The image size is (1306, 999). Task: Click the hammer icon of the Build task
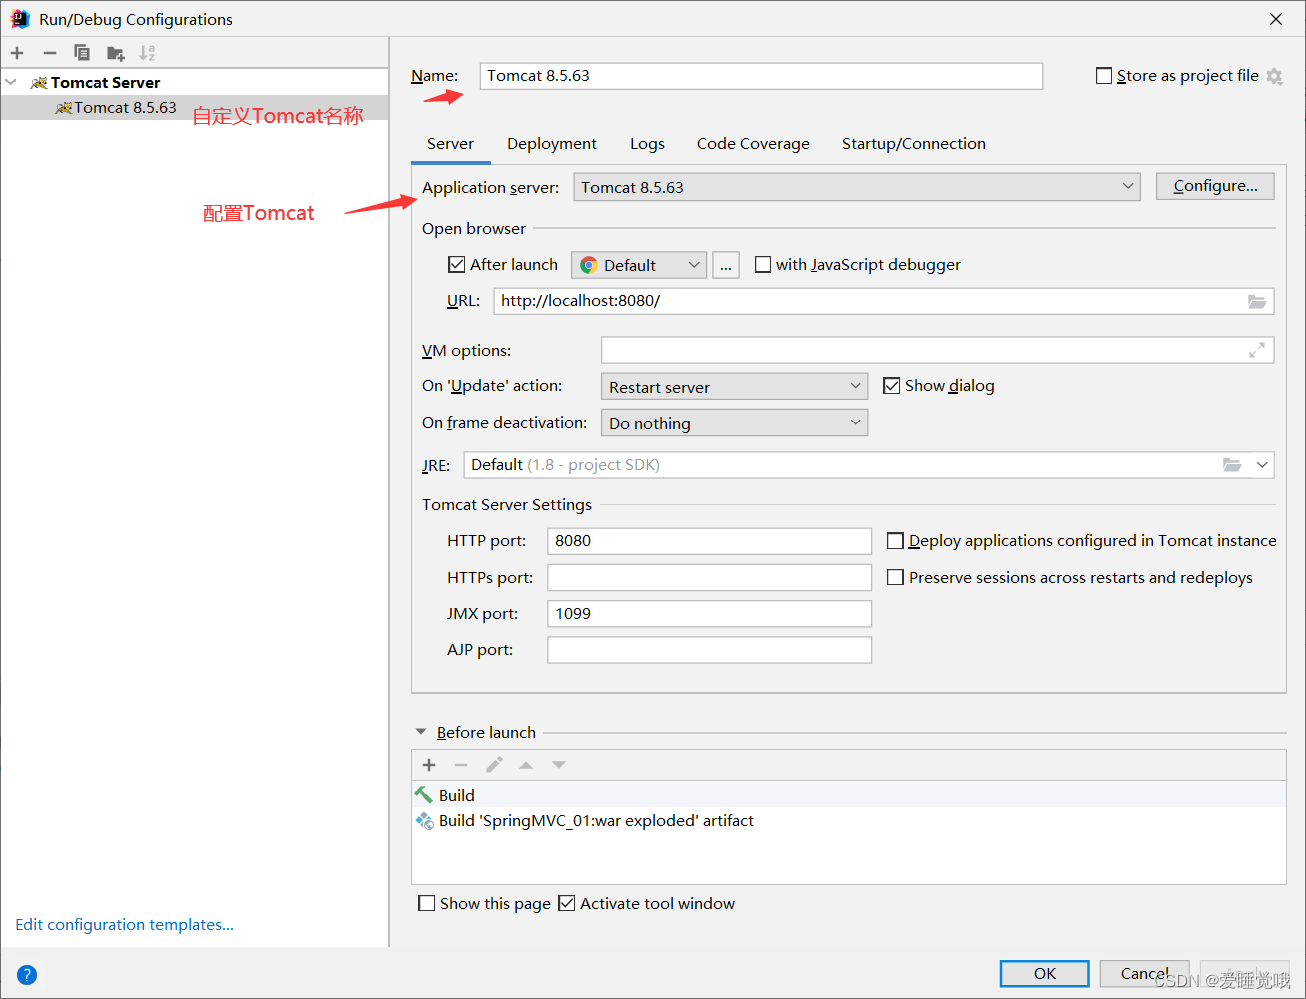tap(424, 795)
